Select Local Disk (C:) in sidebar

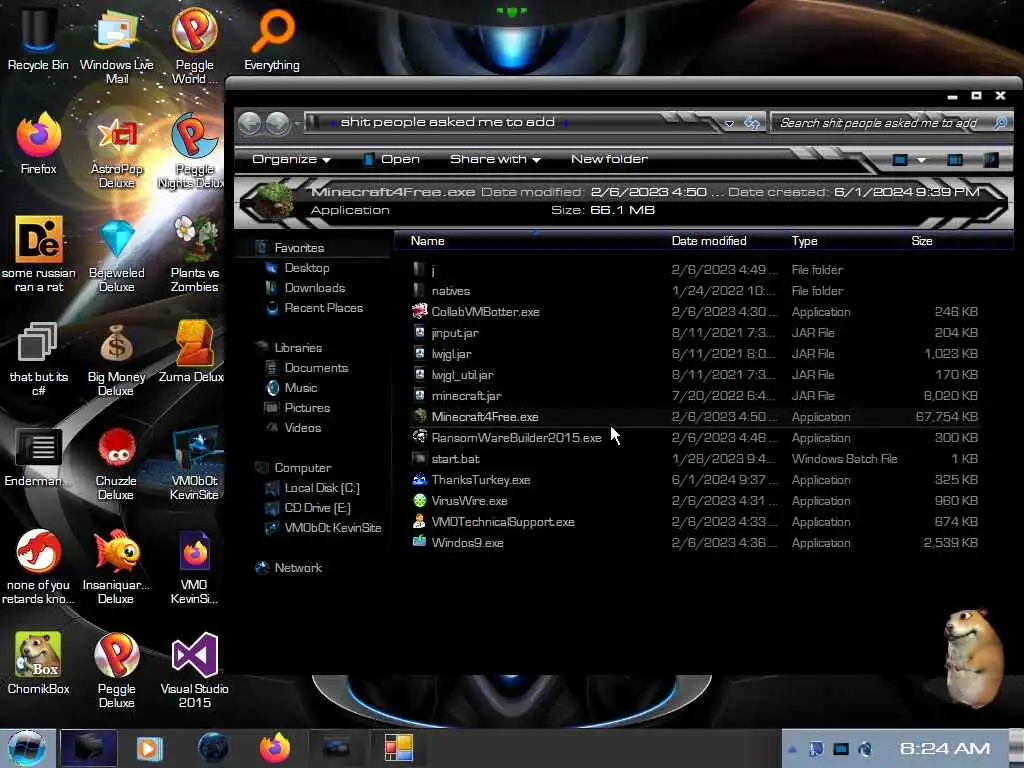coord(321,488)
